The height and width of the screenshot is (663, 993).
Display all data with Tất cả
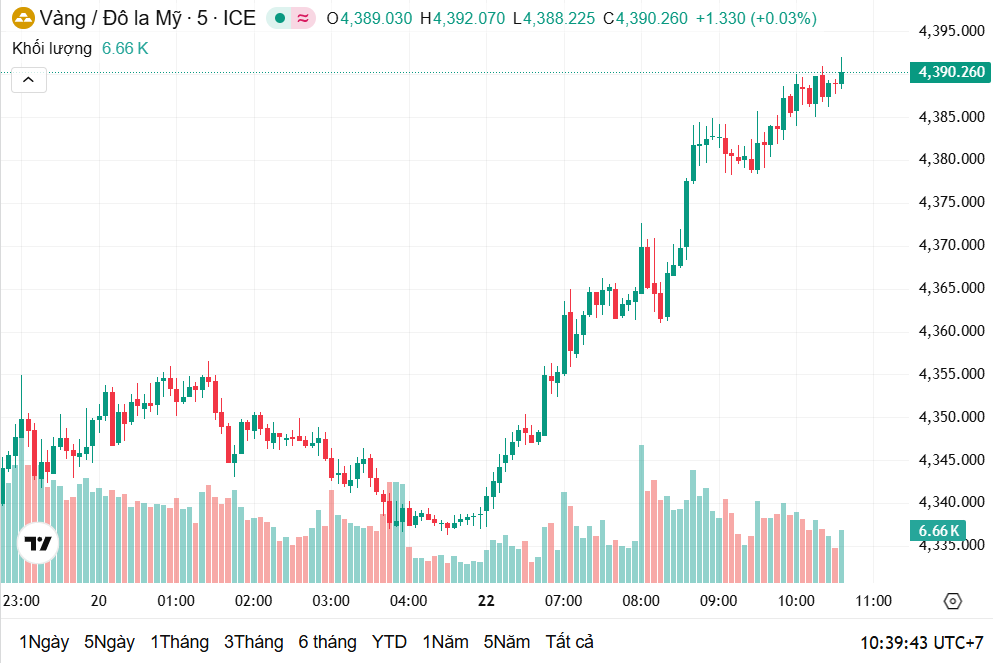tap(569, 642)
